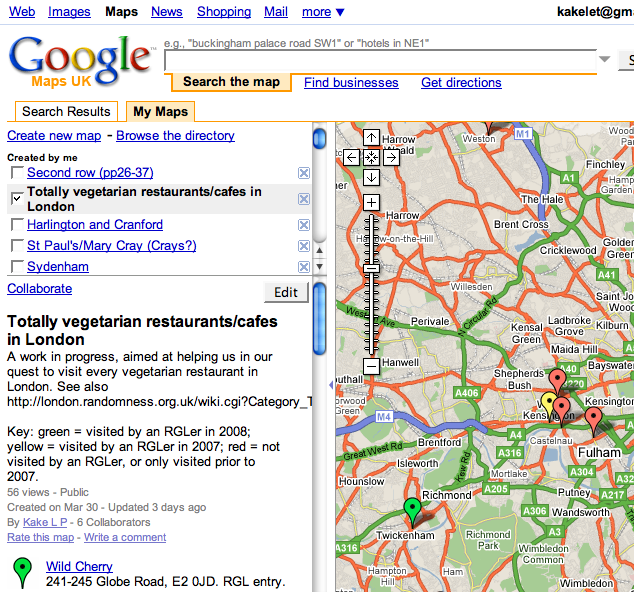Image resolution: width=634 pixels, height=592 pixels.
Task: Collapse the left panel using divider arrow
Action: (330, 385)
